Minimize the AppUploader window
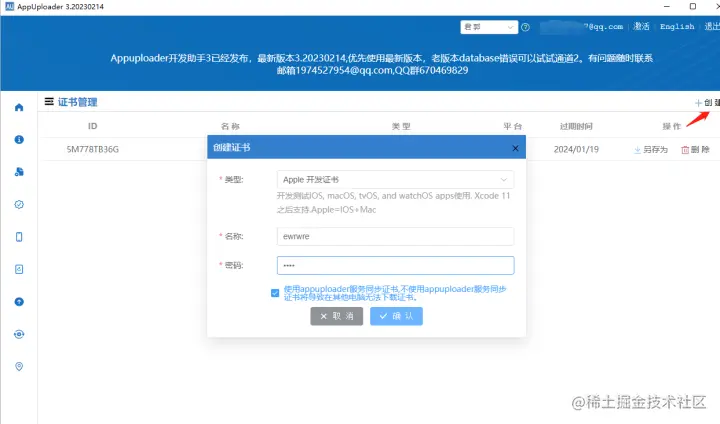The image size is (720, 424). 667,6
